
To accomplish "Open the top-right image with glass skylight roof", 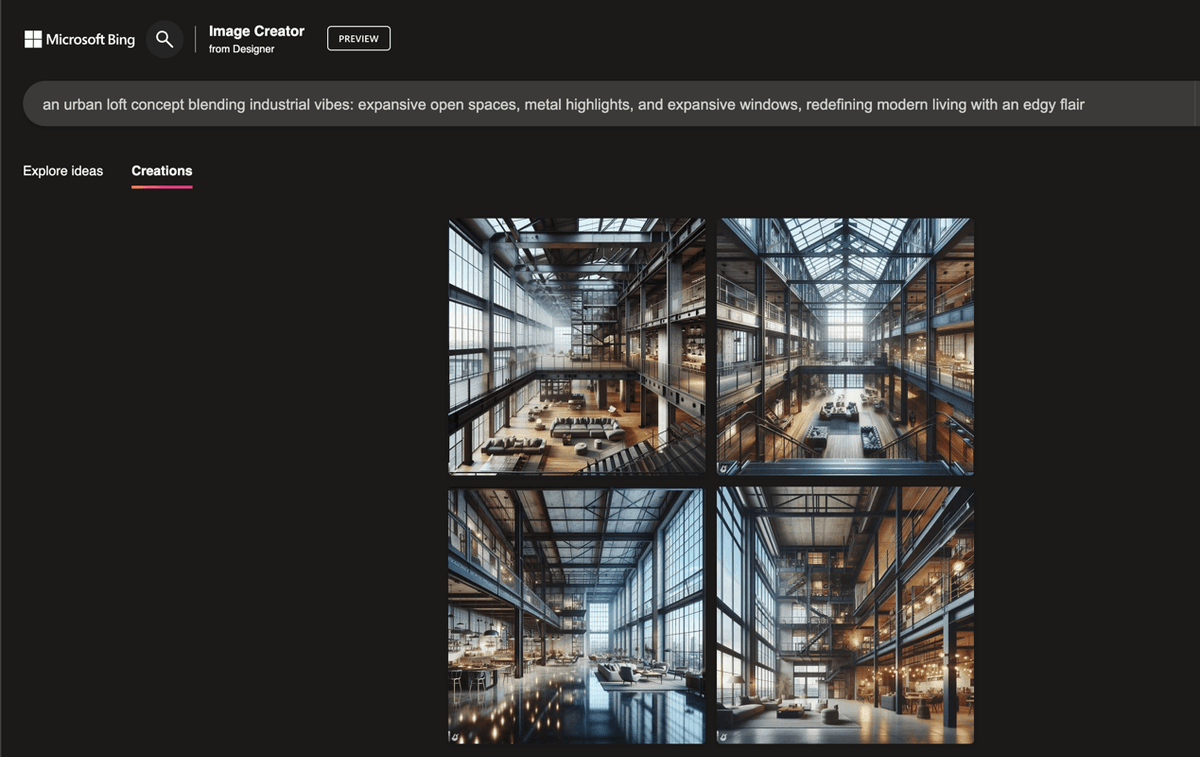I will pos(845,346).
